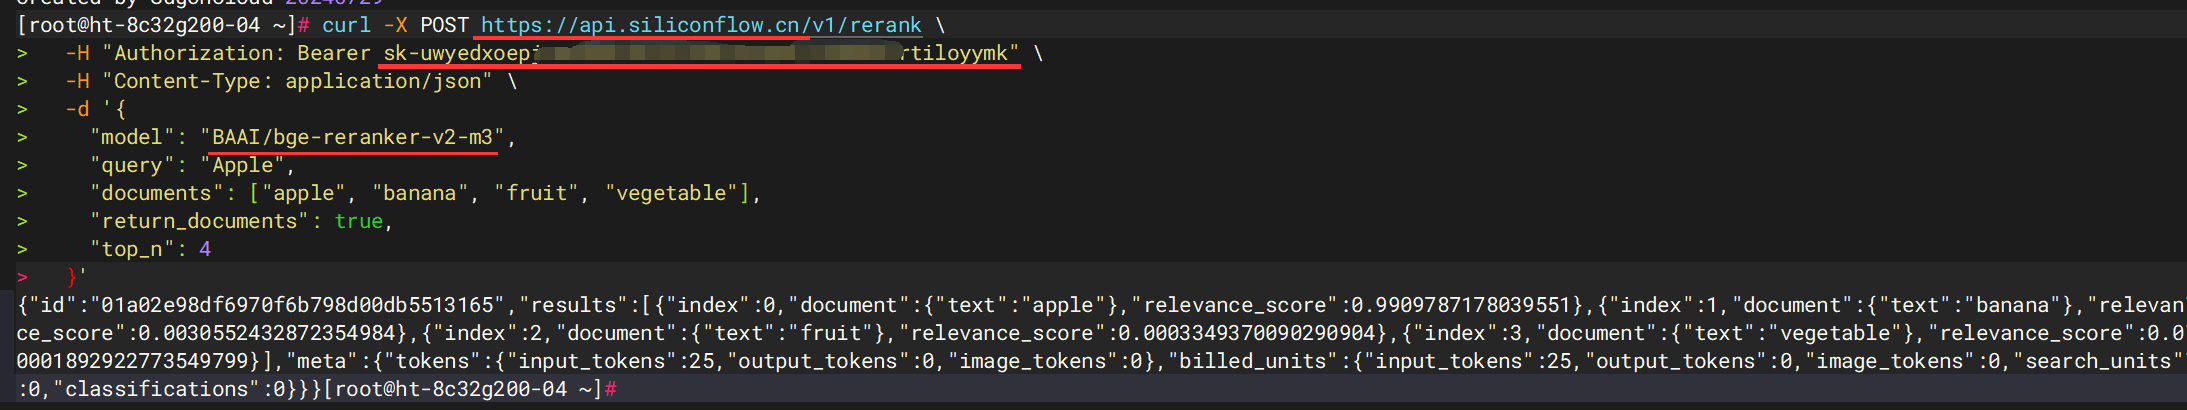Click the siliconflow rerank API URL

click(x=701, y=25)
